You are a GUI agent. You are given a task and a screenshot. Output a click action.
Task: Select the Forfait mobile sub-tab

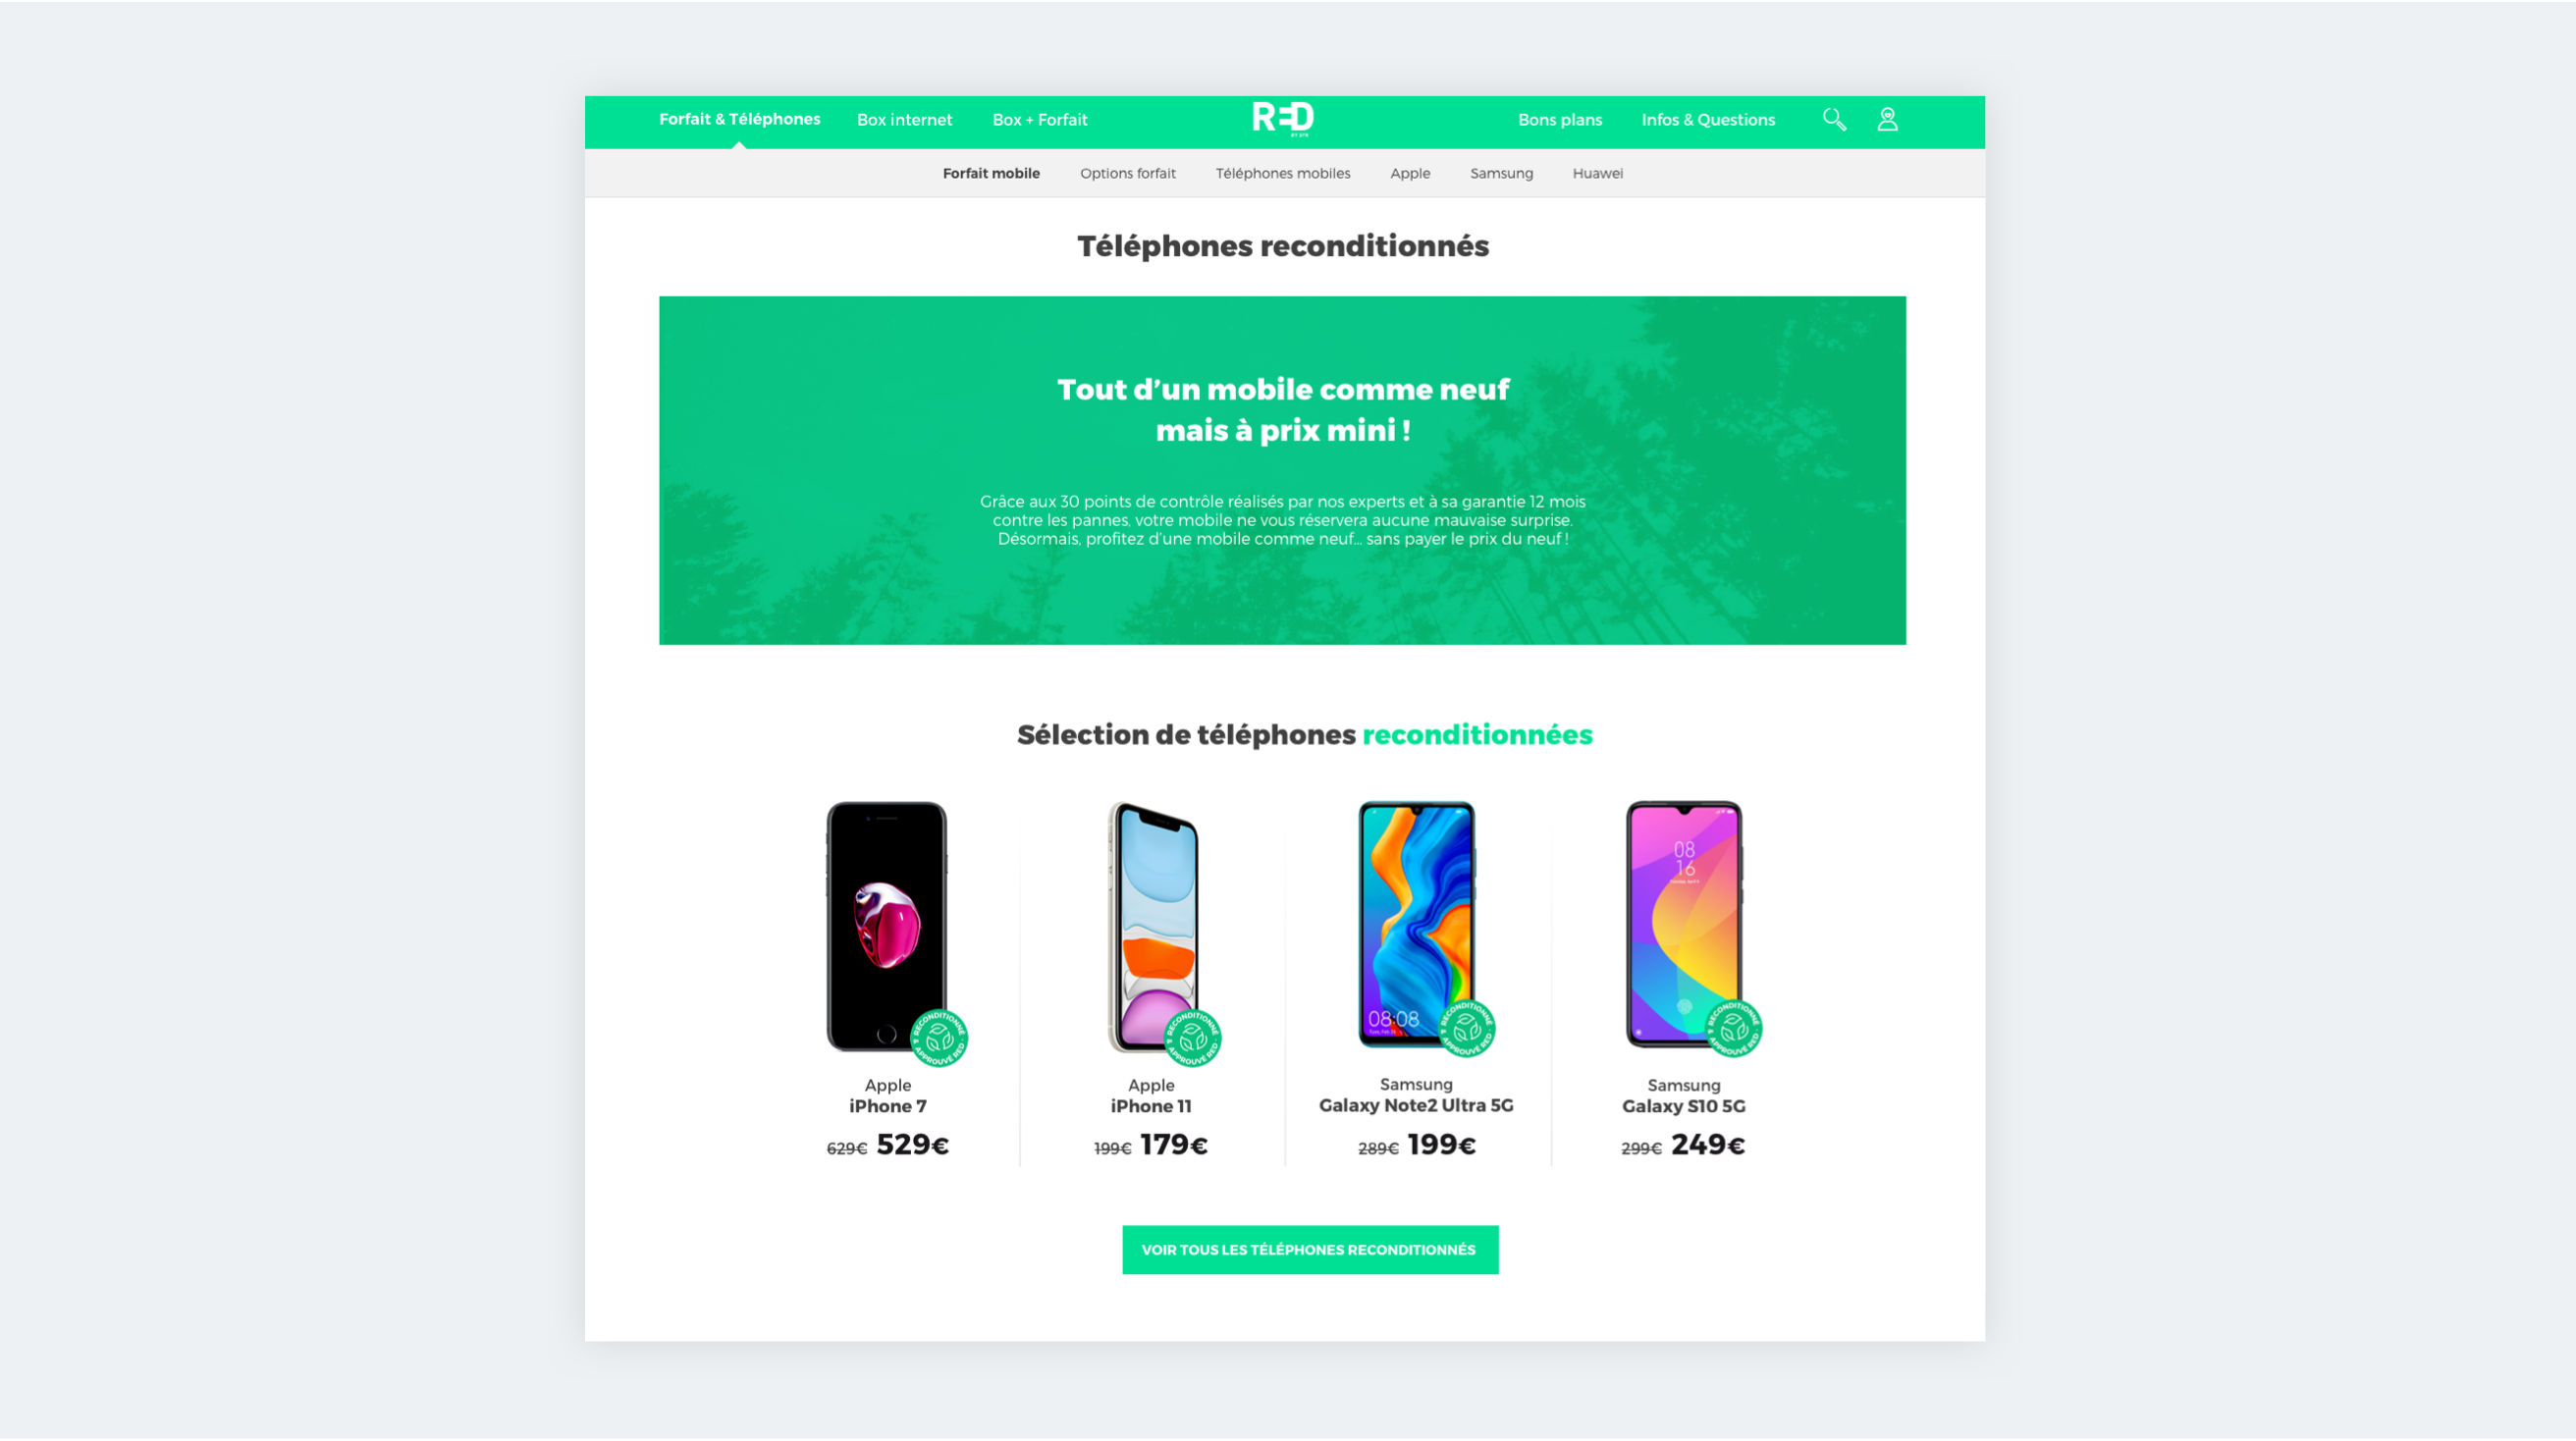pyautogui.click(x=991, y=173)
